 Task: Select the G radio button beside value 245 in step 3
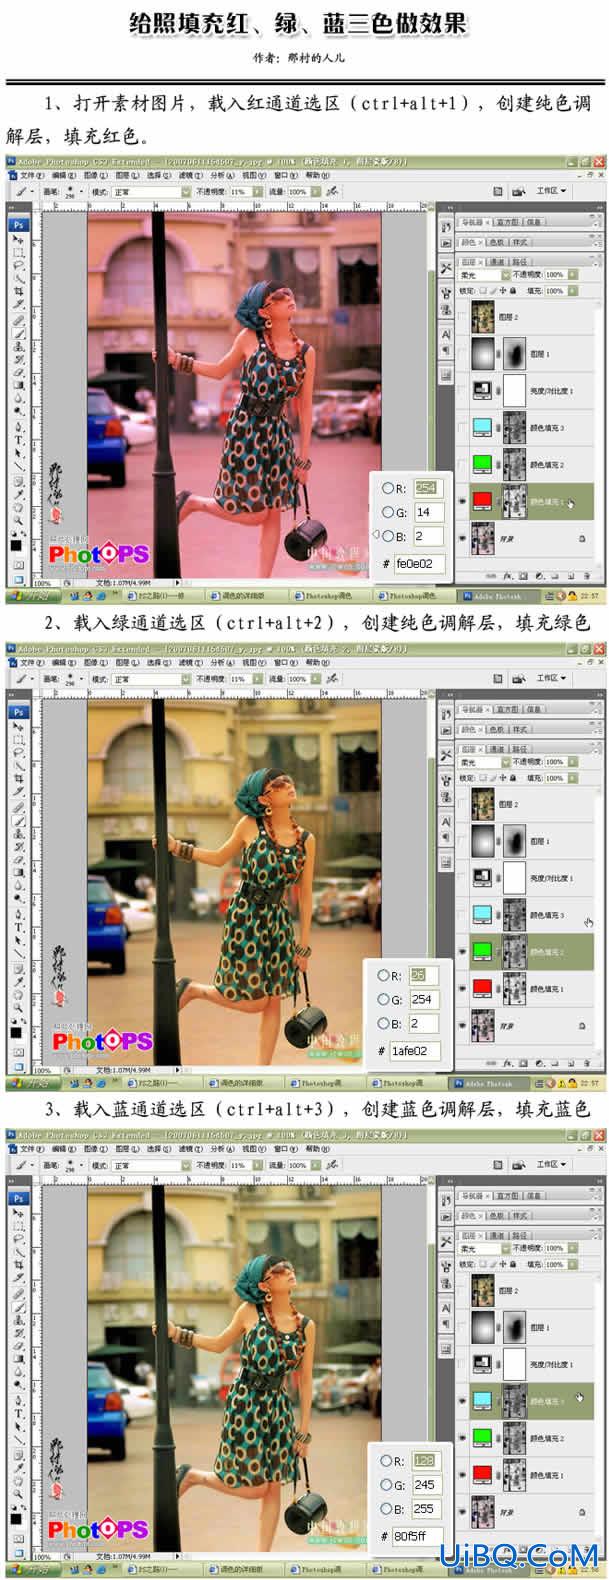[386, 1484]
